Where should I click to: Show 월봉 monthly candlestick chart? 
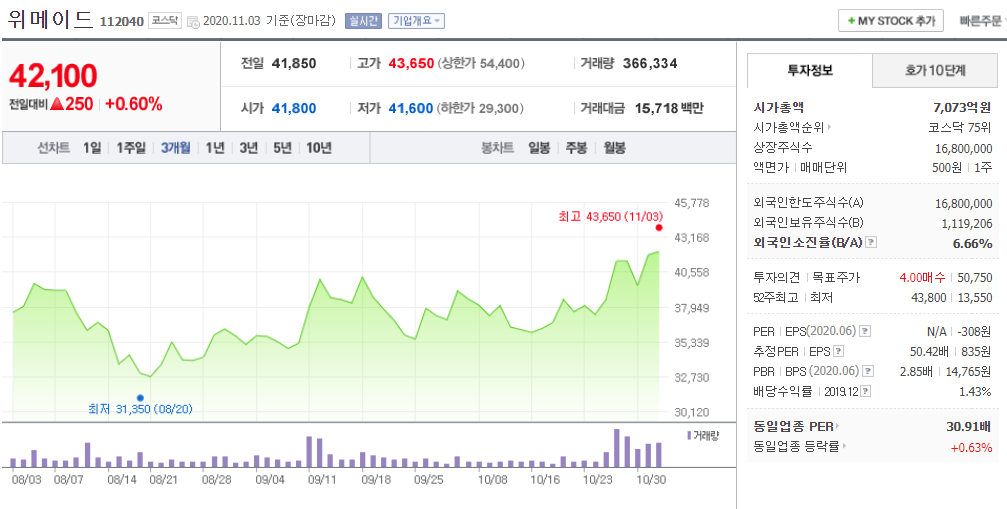click(614, 148)
